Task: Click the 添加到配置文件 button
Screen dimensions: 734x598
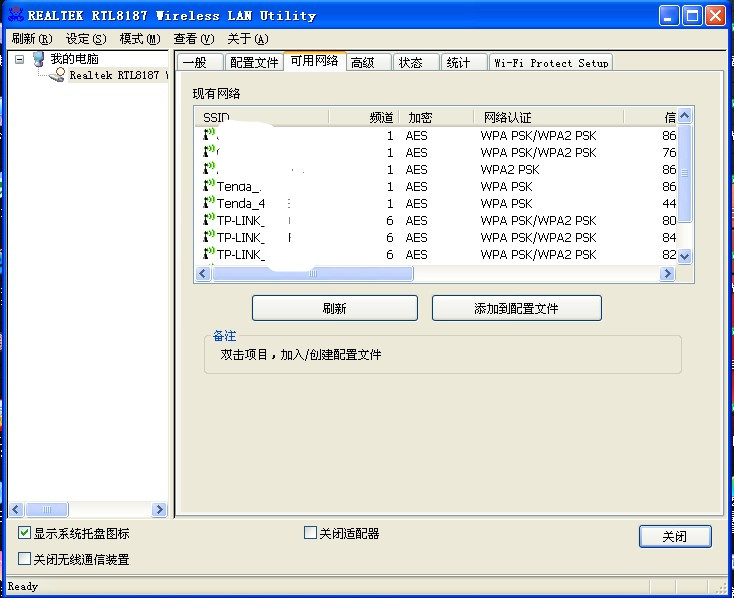Action: 516,308
